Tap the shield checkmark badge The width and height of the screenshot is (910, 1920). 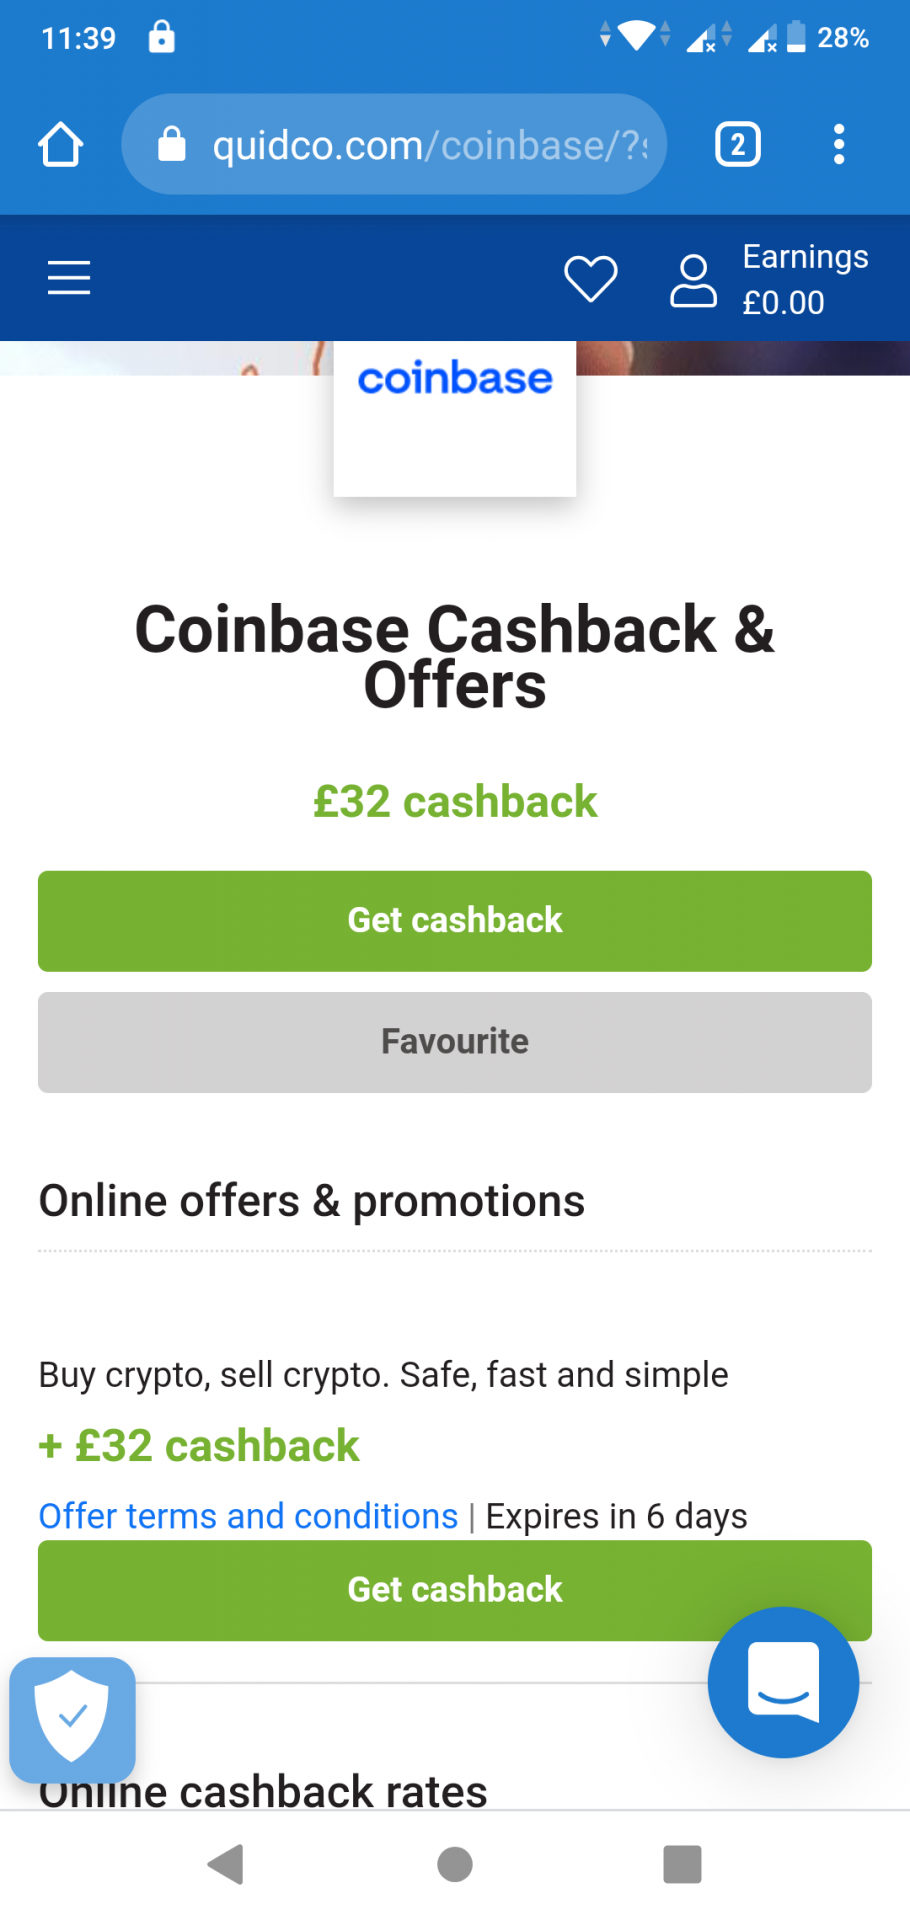(x=72, y=1719)
